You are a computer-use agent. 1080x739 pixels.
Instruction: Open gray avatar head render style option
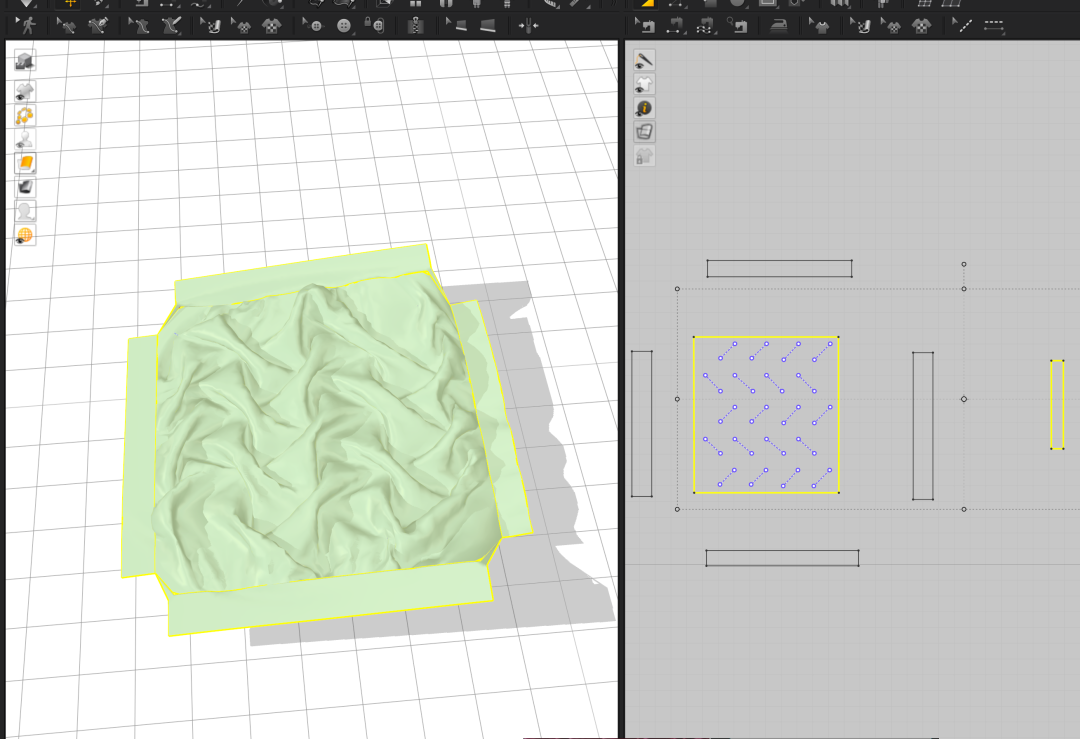(x=25, y=211)
